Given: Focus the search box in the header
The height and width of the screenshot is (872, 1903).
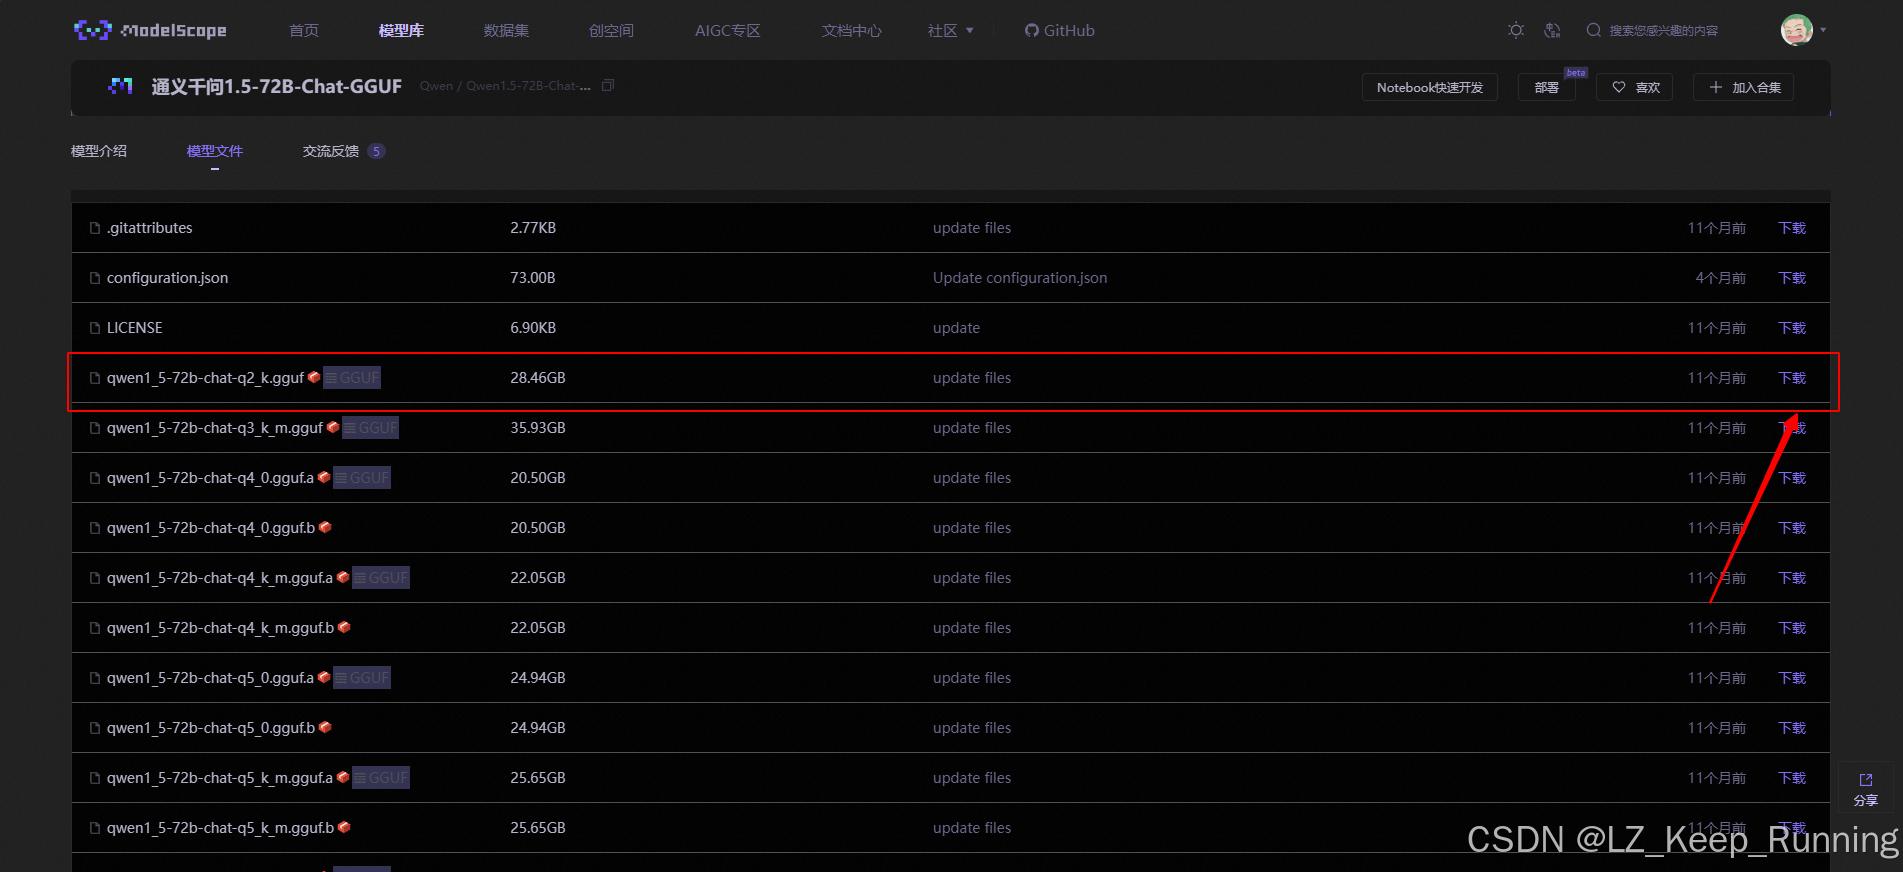Looking at the screenshot, I should click(1663, 31).
